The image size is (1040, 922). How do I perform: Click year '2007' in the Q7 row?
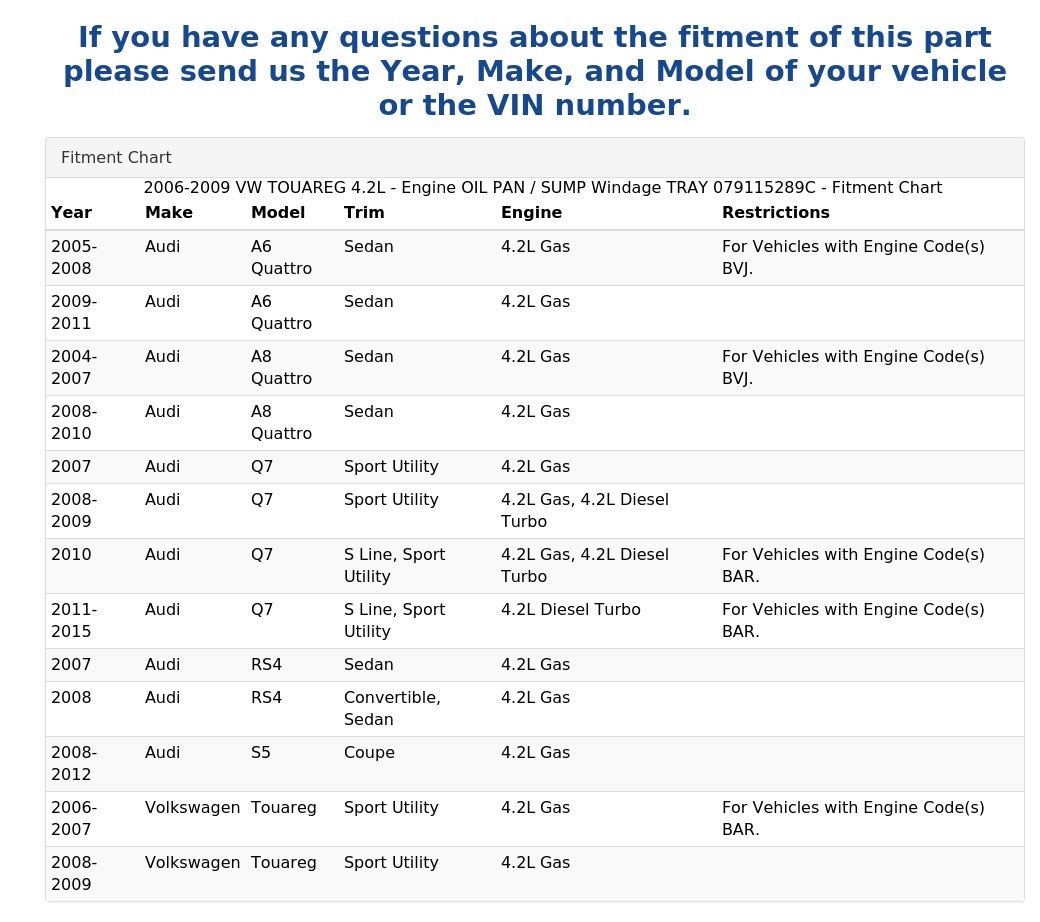point(71,466)
